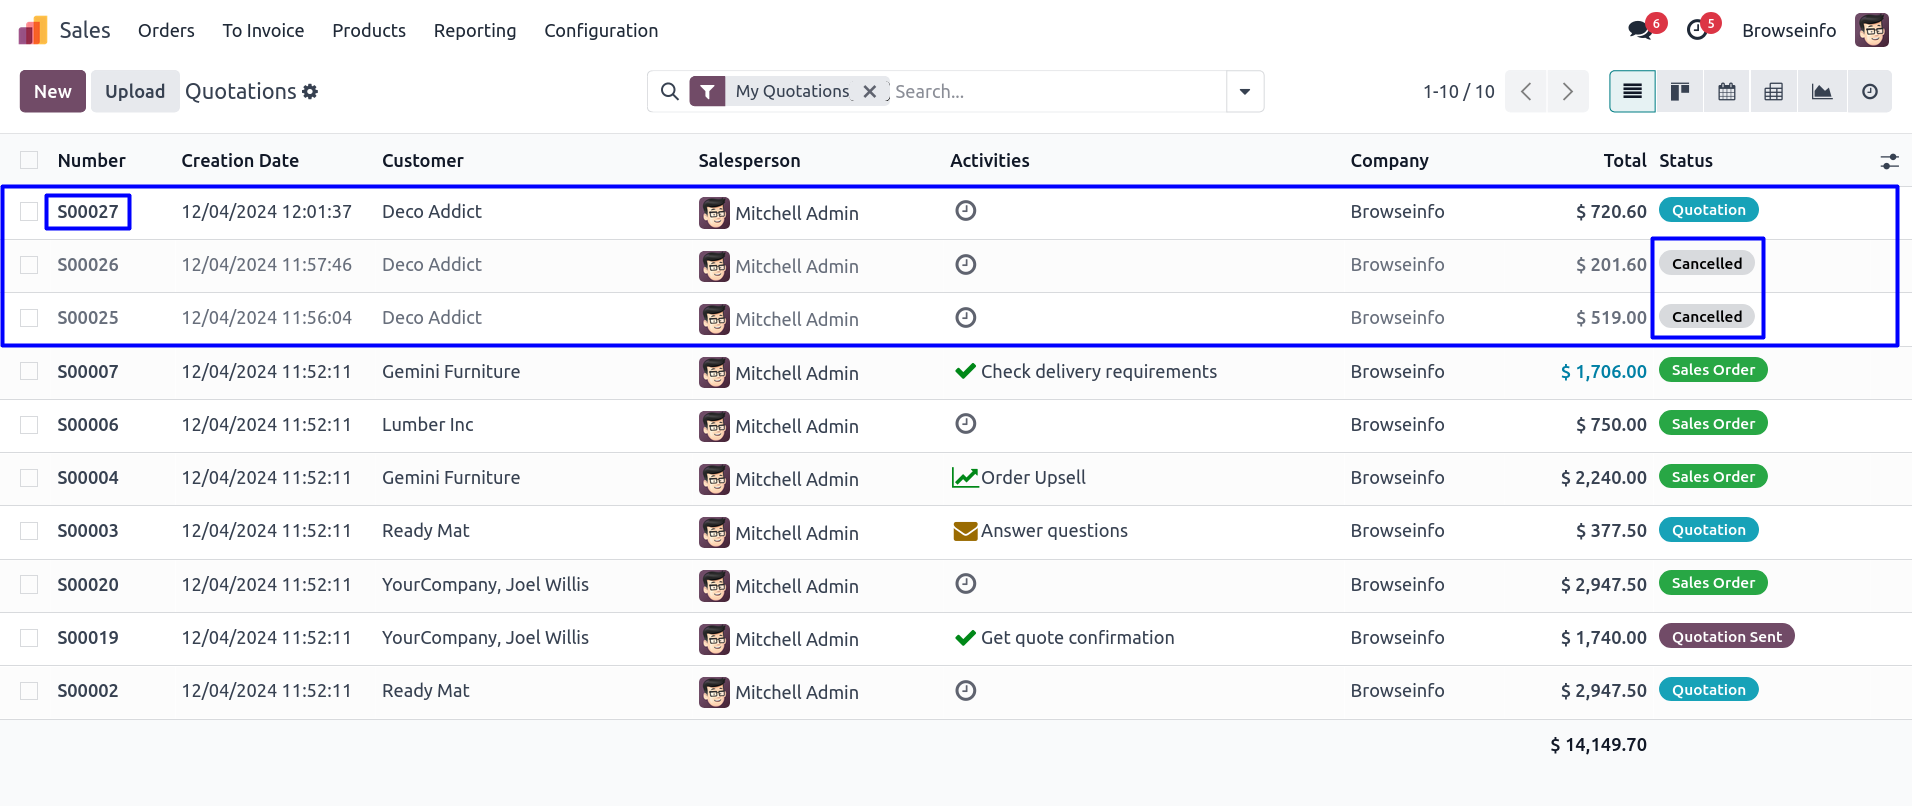Open the optional columns adjuster

point(1889,161)
